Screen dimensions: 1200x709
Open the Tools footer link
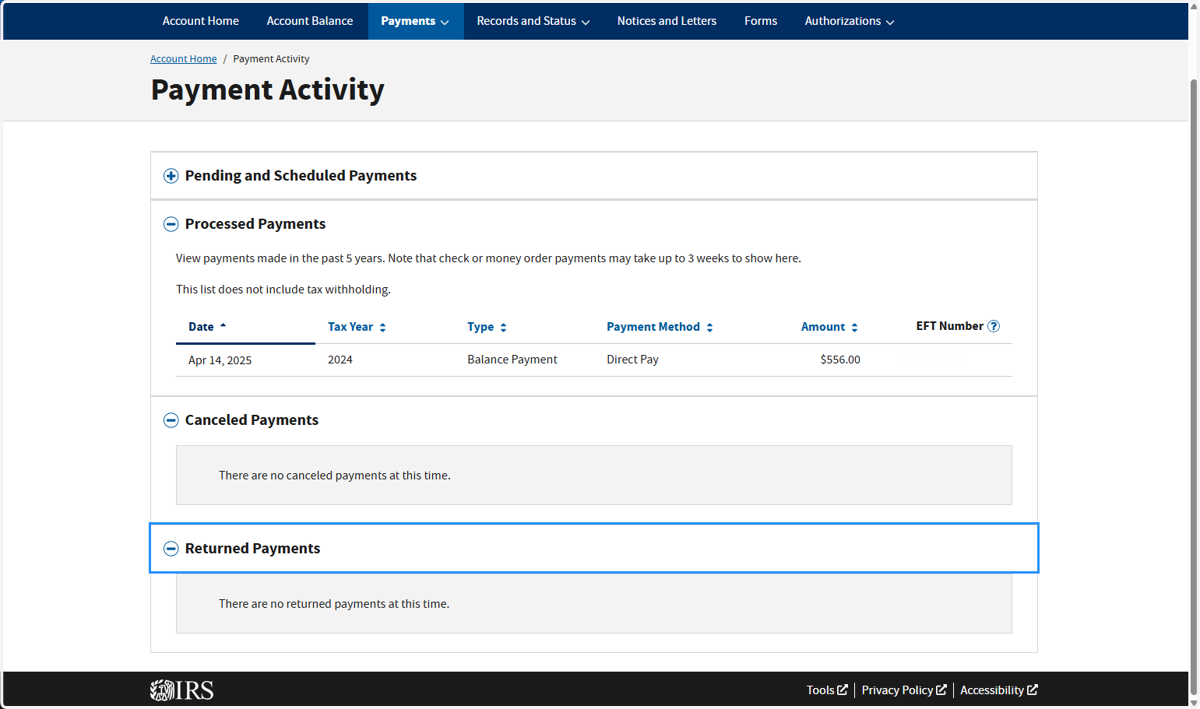827,690
